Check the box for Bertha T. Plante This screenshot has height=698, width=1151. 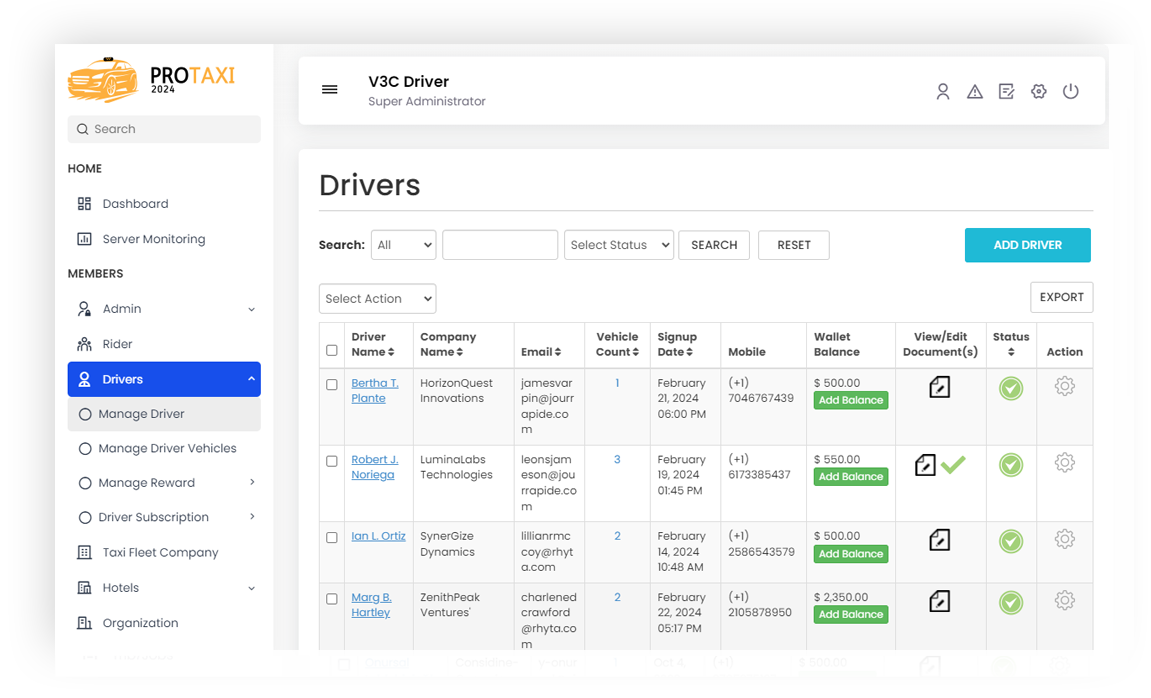coord(332,385)
